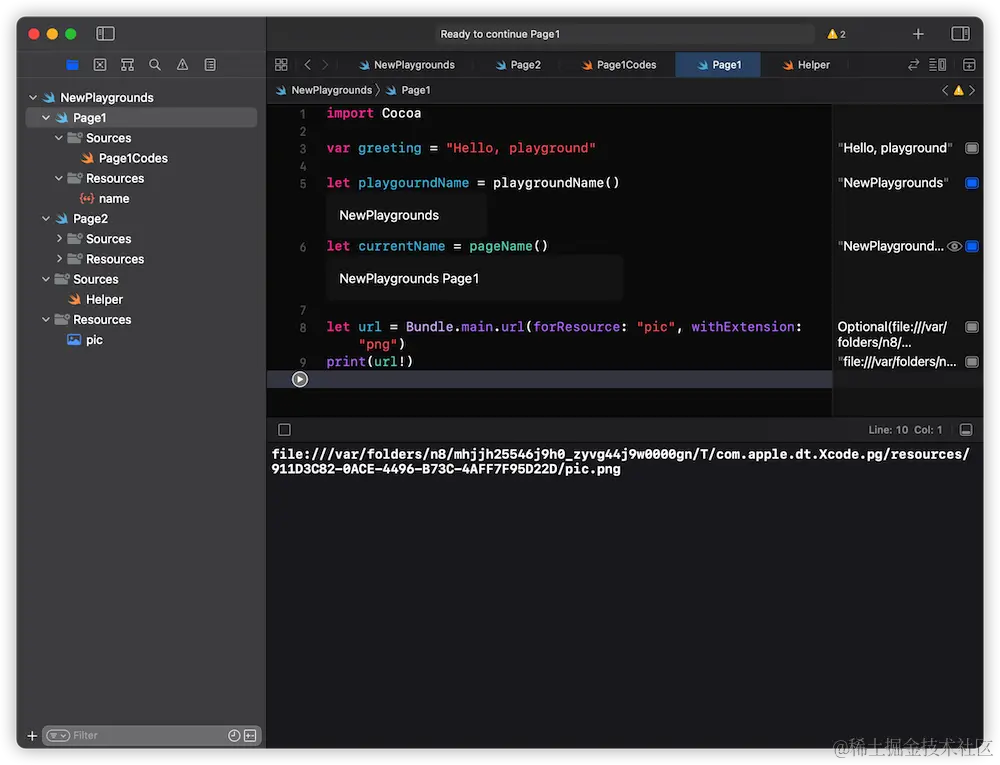The image size is (1000, 765).
Task: Collapse the top-level Resources folder
Action: (x=46, y=320)
